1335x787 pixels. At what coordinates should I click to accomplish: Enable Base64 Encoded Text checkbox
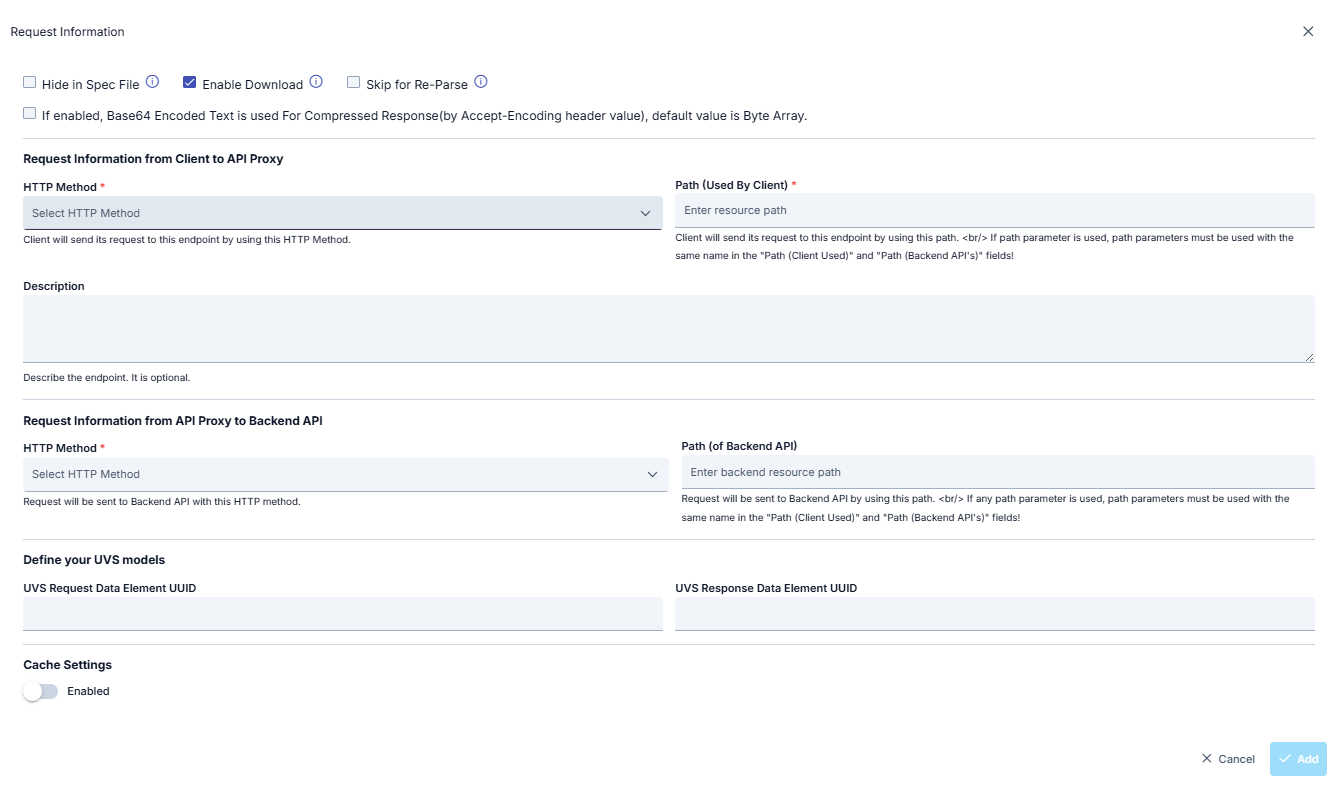point(30,114)
